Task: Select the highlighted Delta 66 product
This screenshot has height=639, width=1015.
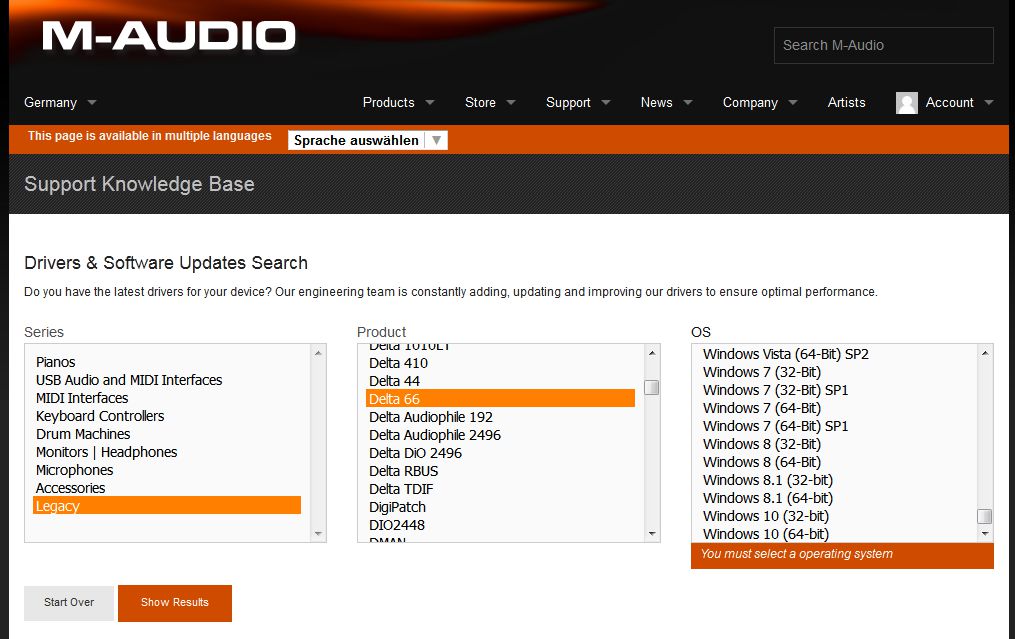Action: 500,399
